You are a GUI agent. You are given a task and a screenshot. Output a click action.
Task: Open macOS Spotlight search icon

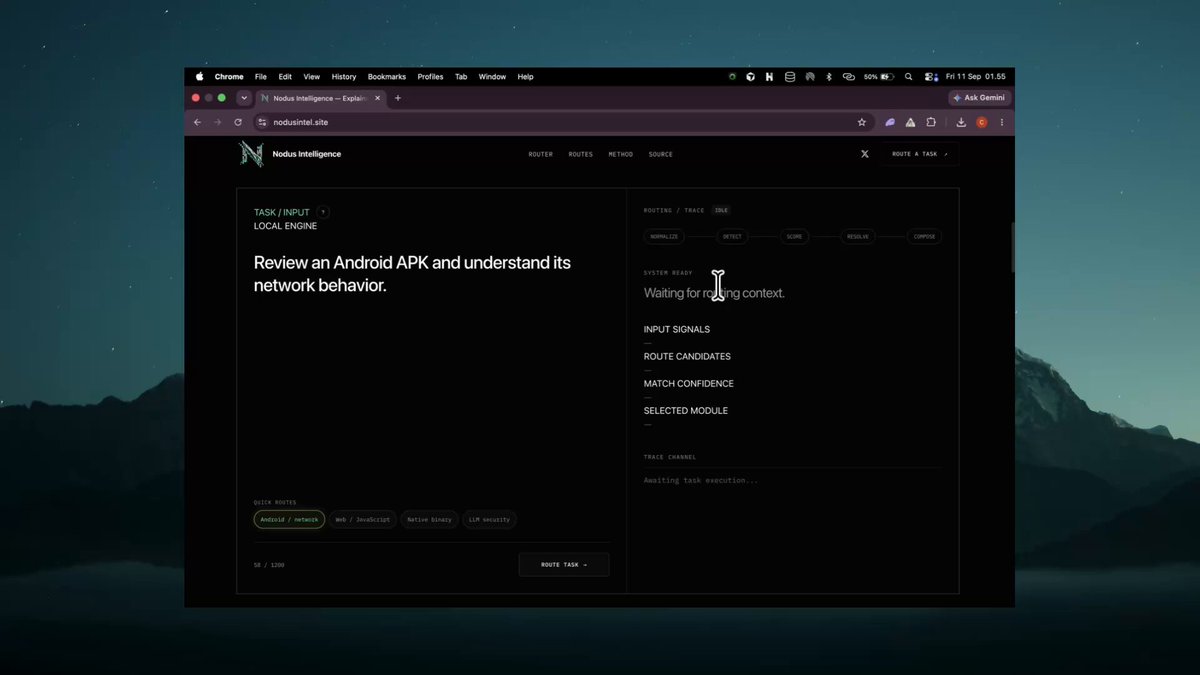(x=908, y=76)
